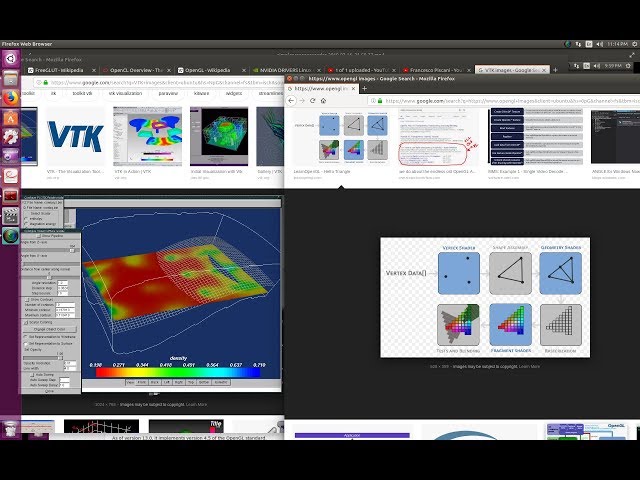Image resolution: width=640 pixels, height=480 pixels.
Task: Open the session gear menu in top panel
Action: point(635,44)
